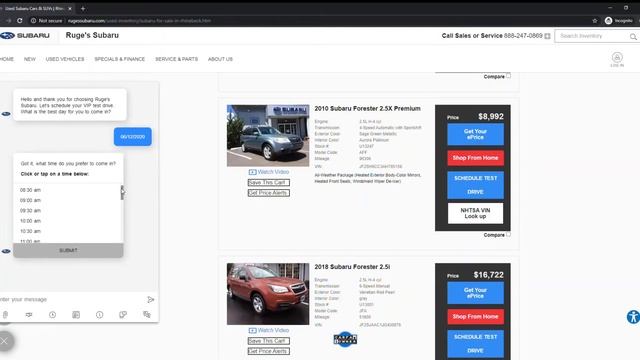Open the 2010 Forester photo thumbnail
This screenshot has height=360, width=640.
268,136
